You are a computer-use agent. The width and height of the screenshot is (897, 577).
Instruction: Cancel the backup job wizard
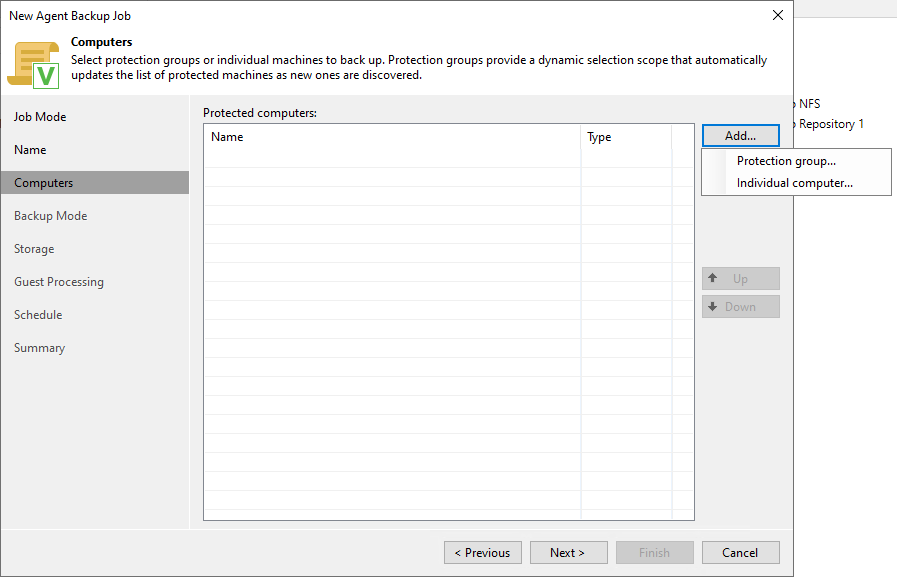coord(740,553)
